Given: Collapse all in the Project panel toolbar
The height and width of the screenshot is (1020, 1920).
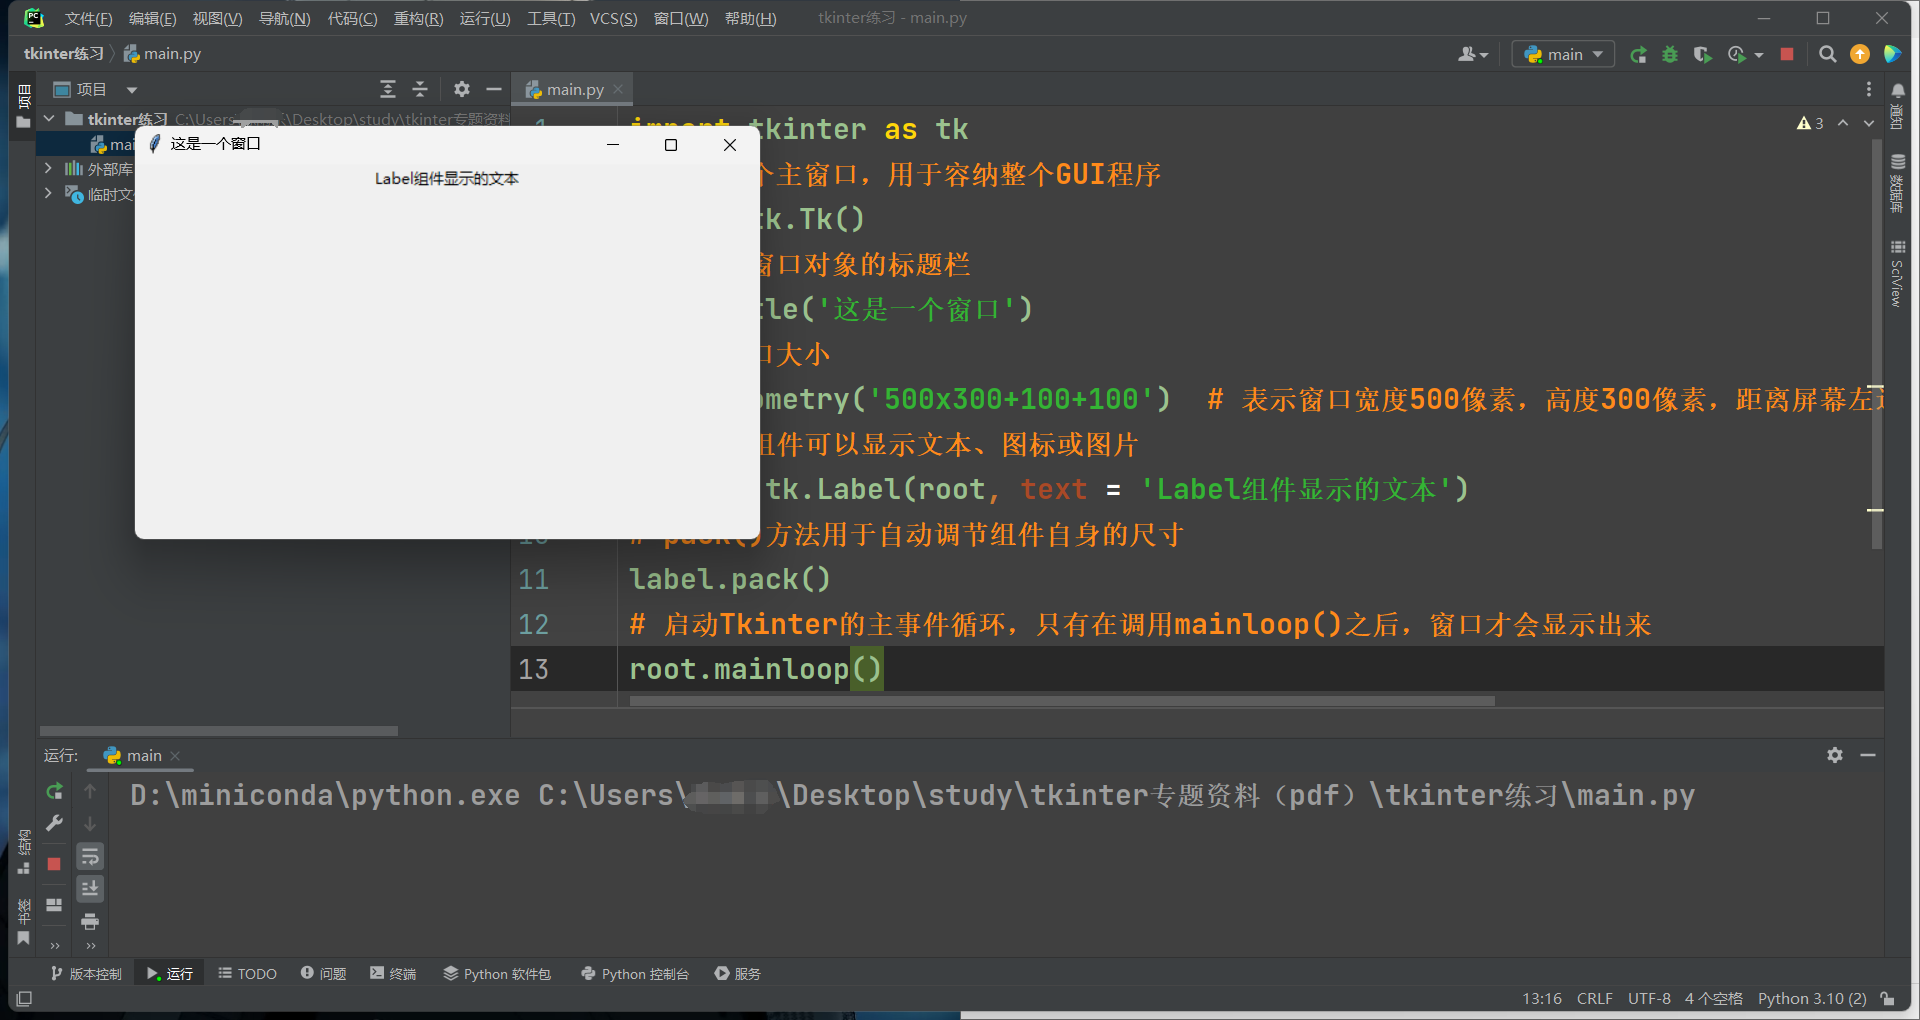Looking at the screenshot, I should coord(420,90).
